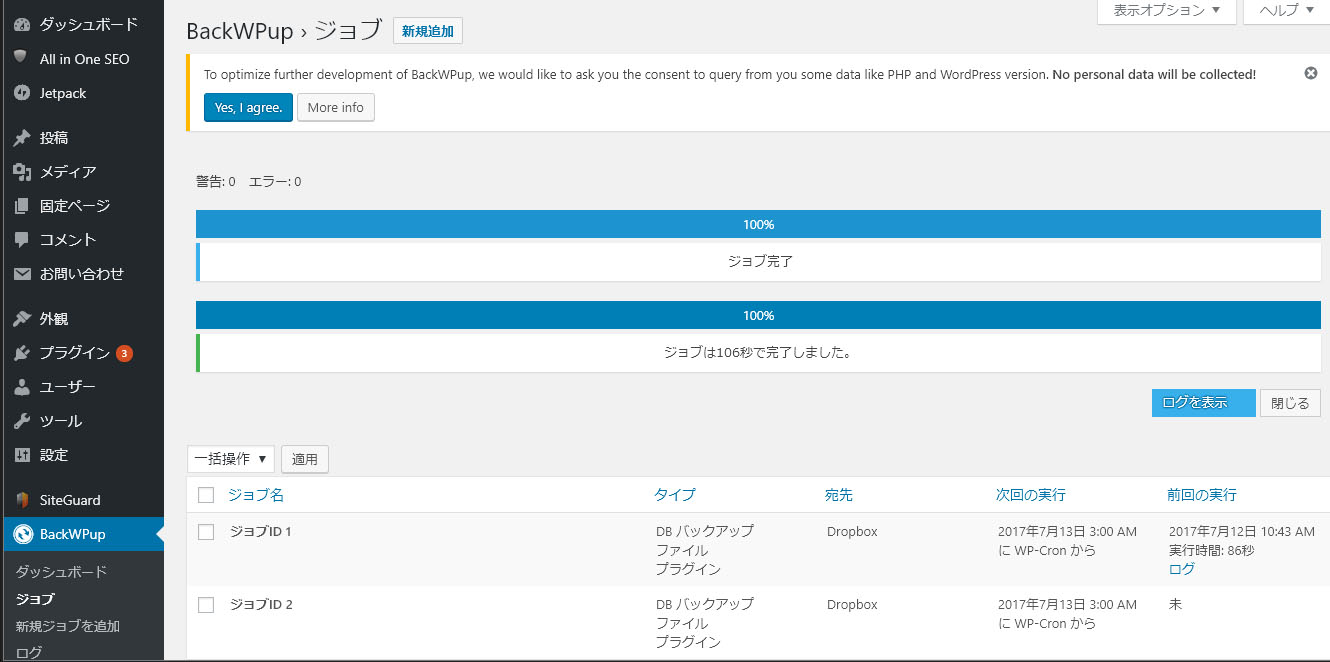
Task: Click the envelope icon beside お問い合わせ
Action: click(21, 274)
